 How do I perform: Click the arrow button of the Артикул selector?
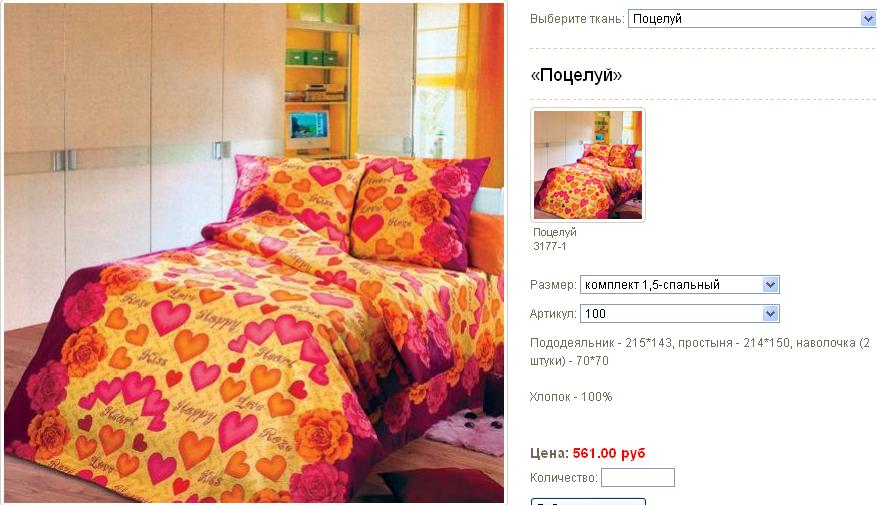tap(770, 314)
